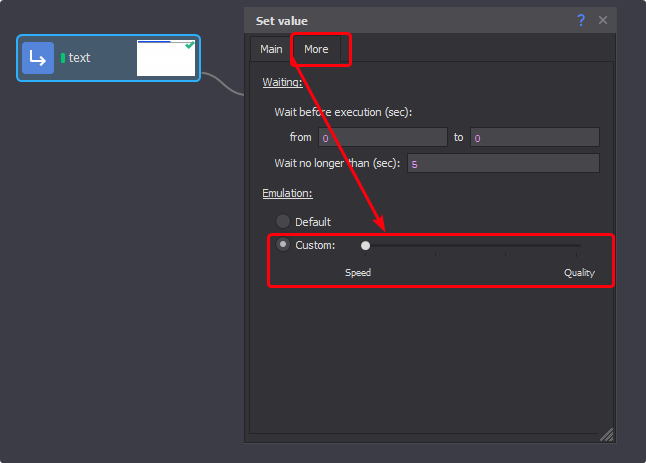Screen dimensions: 646x463
Task: Click the wait 'from' input field
Action: (x=383, y=137)
